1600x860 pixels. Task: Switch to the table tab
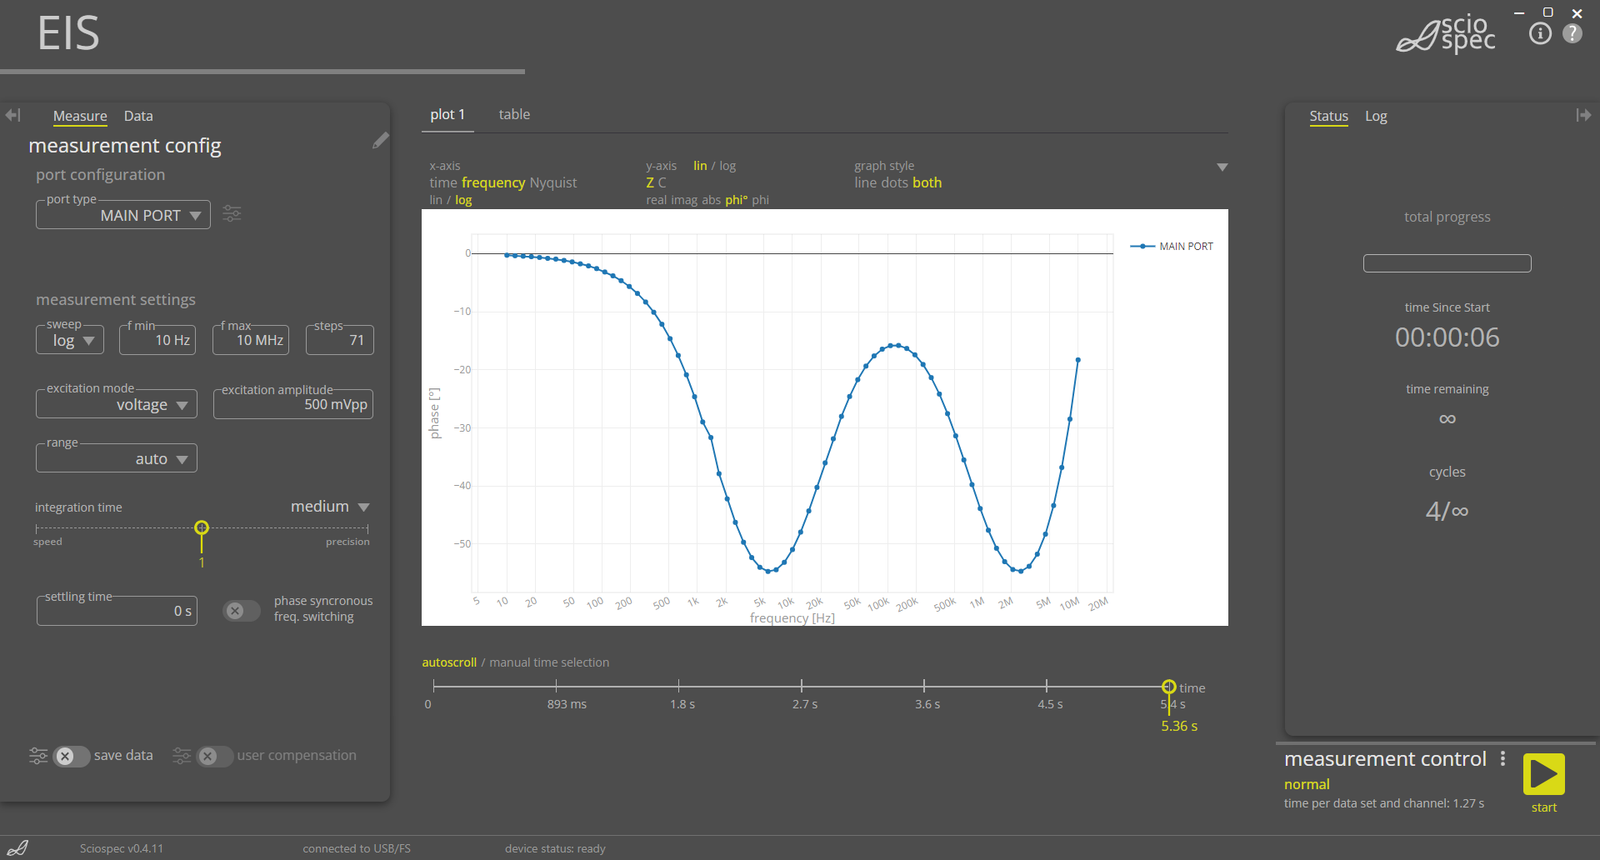[x=514, y=115]
